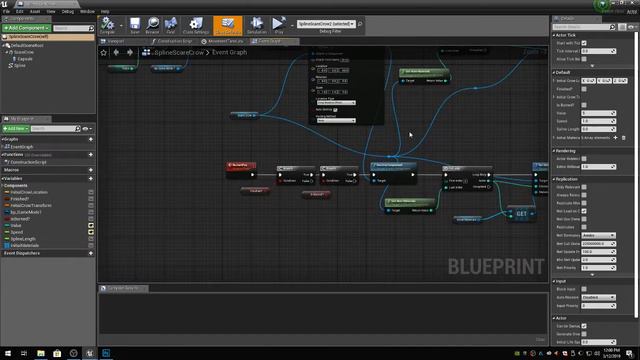Screen dimensions: 640x360
Task: Toggle Can be Damaged checkbox
Action: (x=584, y=326)
